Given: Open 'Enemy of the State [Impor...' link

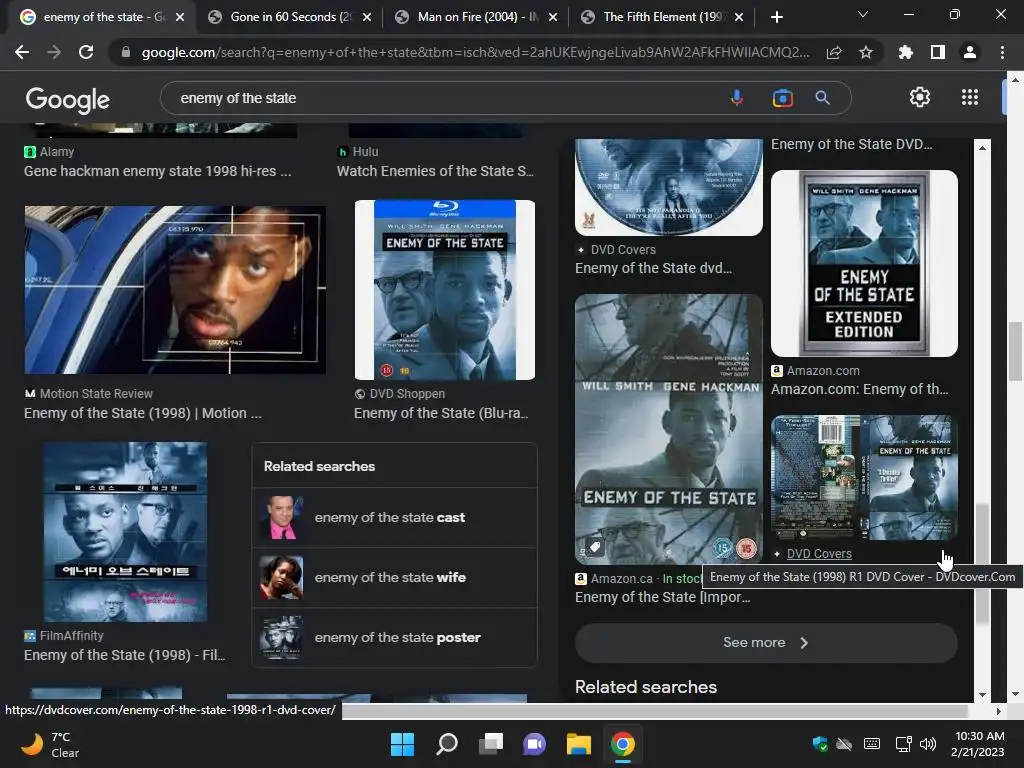Looking at the screenshot, I should pyautogui.click(x=662, y=597).
